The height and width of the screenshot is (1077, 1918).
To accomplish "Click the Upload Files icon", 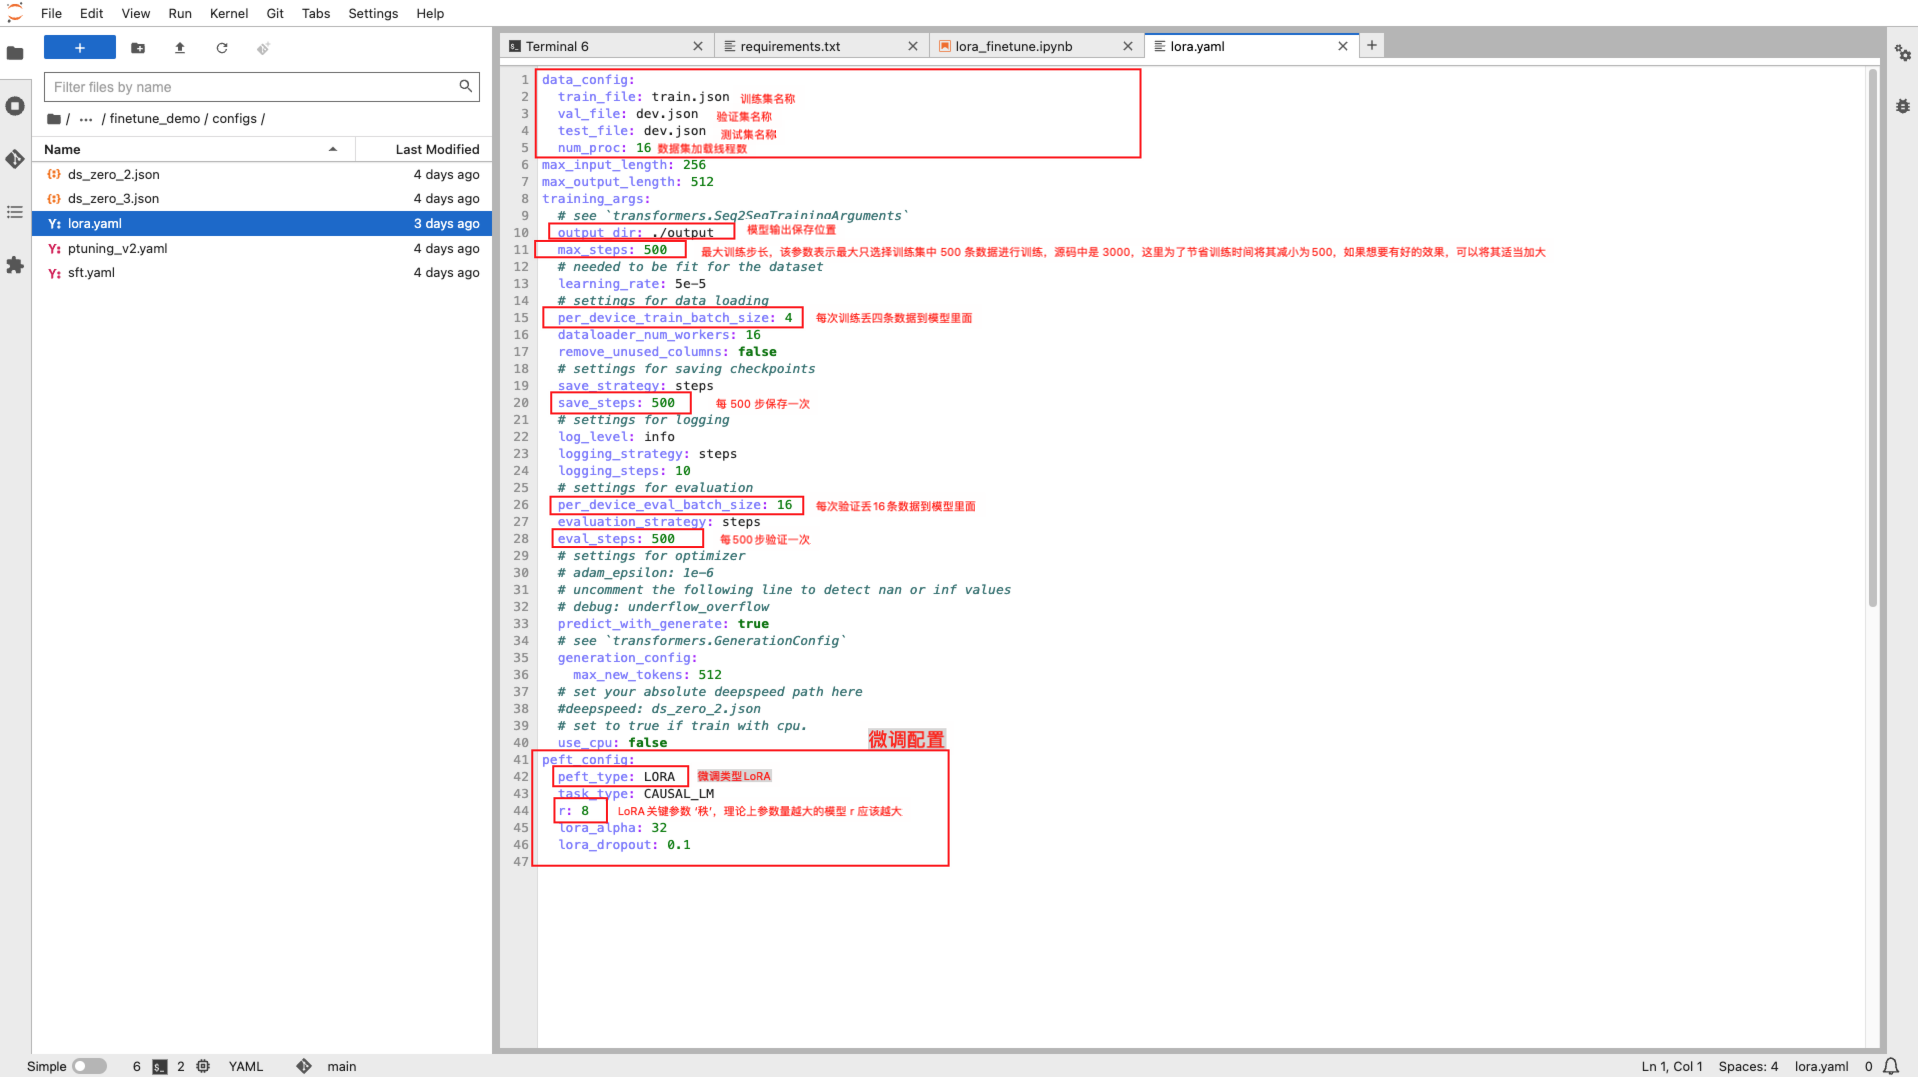I will point(180,48).
